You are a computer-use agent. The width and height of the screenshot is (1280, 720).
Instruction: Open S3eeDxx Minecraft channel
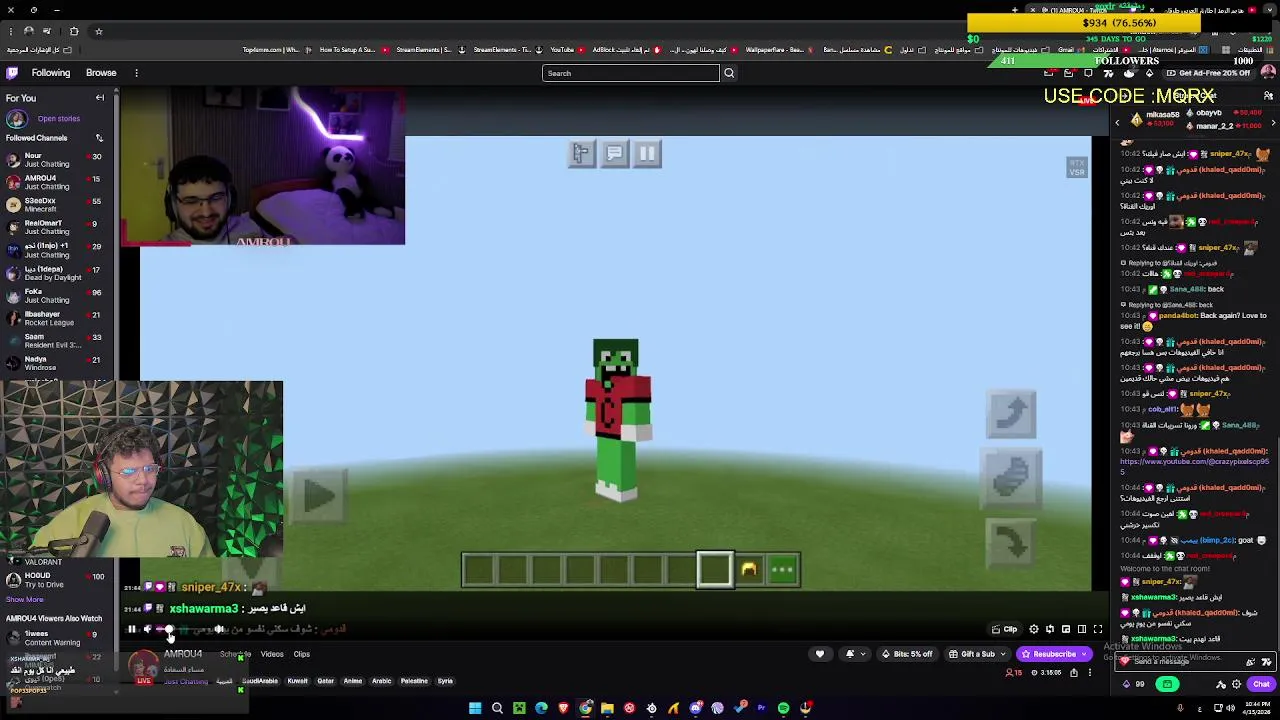tap(55, 205)
